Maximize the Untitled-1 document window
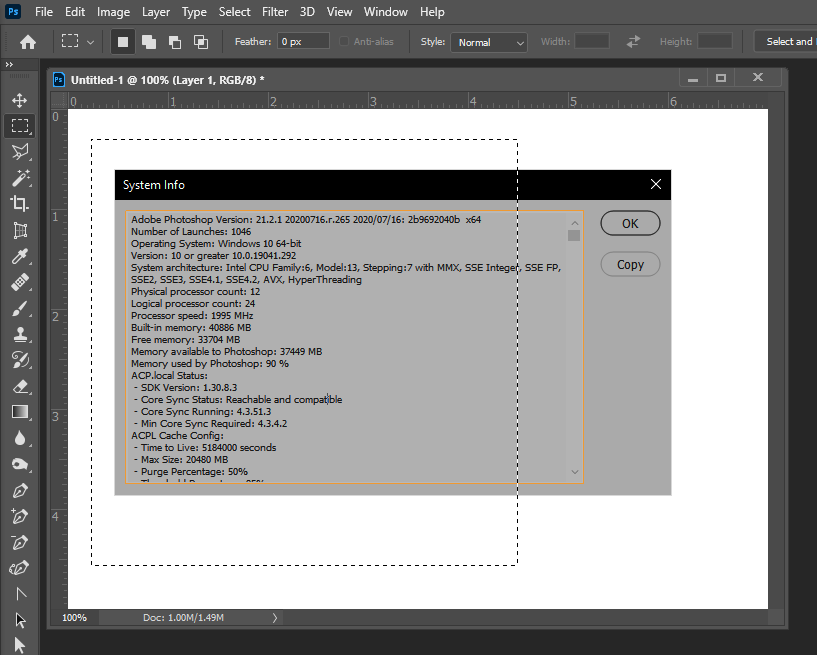This screenshot has width=817, height=655. pyautogui.click(x=721, y=78)
